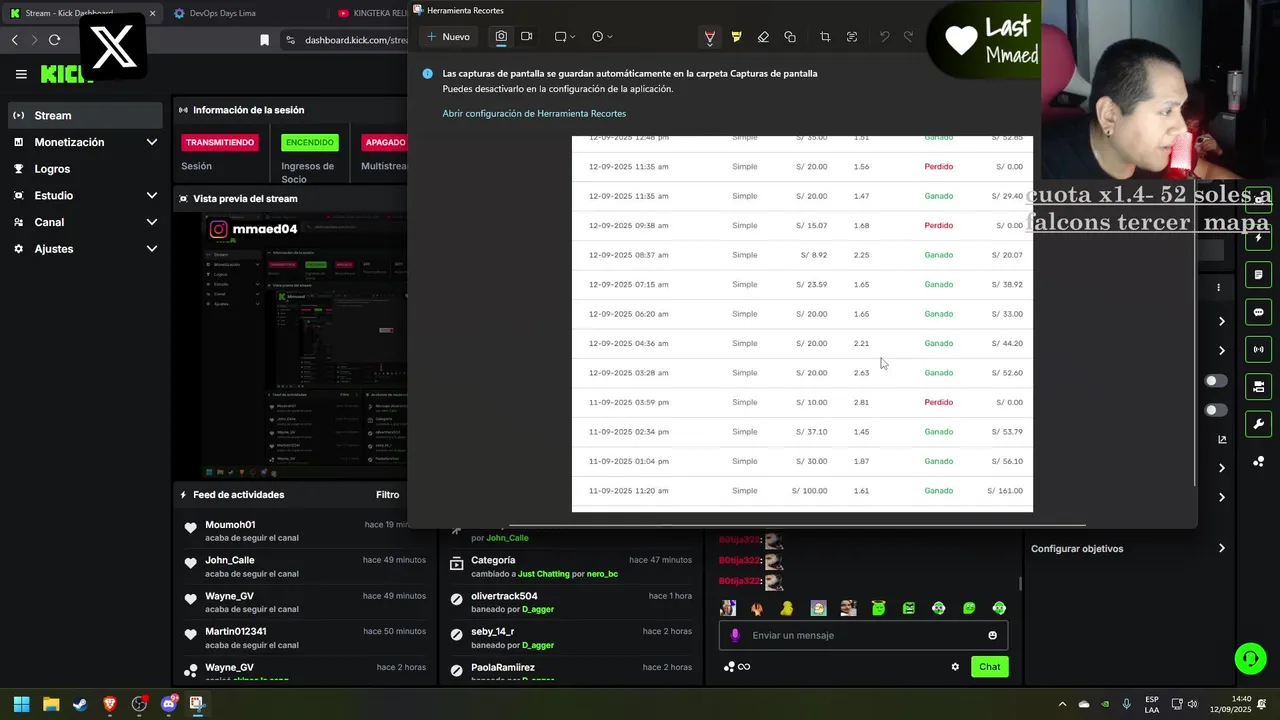Open the Windows Start menu
The height and width of the screenshot is (720, 1280).
[x=21, y=704]
